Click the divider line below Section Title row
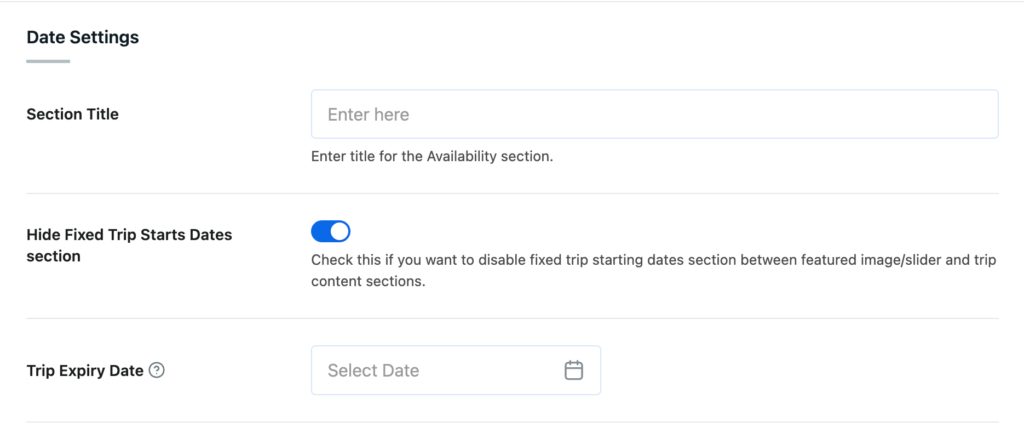This screenshot has height=433, width=1024. [512, 193]
